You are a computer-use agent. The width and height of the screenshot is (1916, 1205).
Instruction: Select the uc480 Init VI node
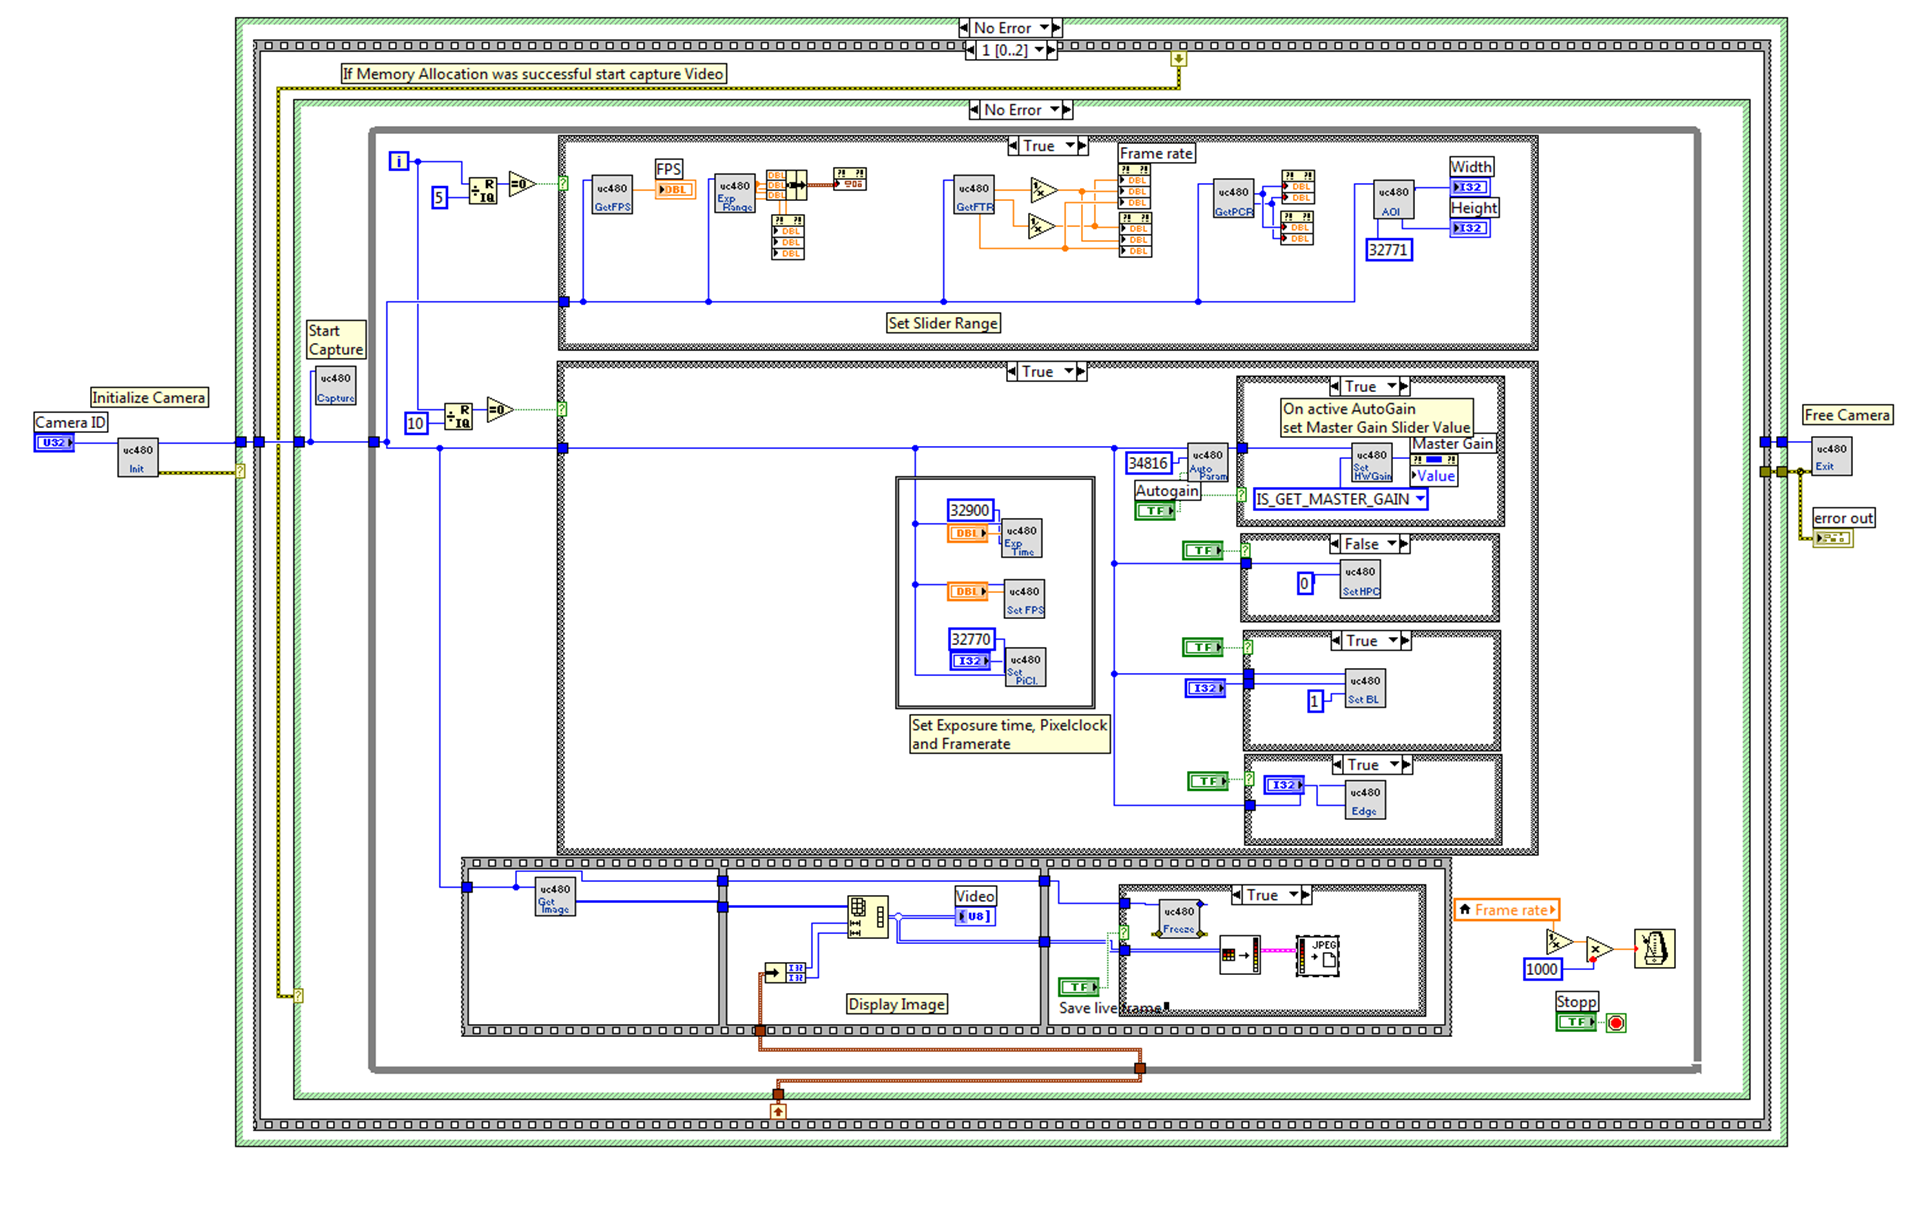coord(137,457)
